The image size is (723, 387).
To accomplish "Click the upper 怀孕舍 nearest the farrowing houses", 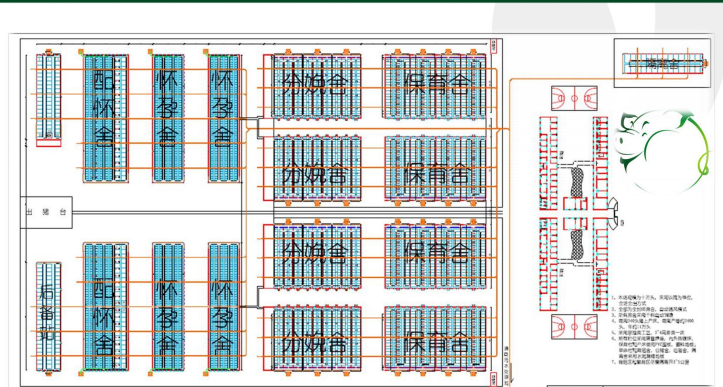I will coord(224,118).
